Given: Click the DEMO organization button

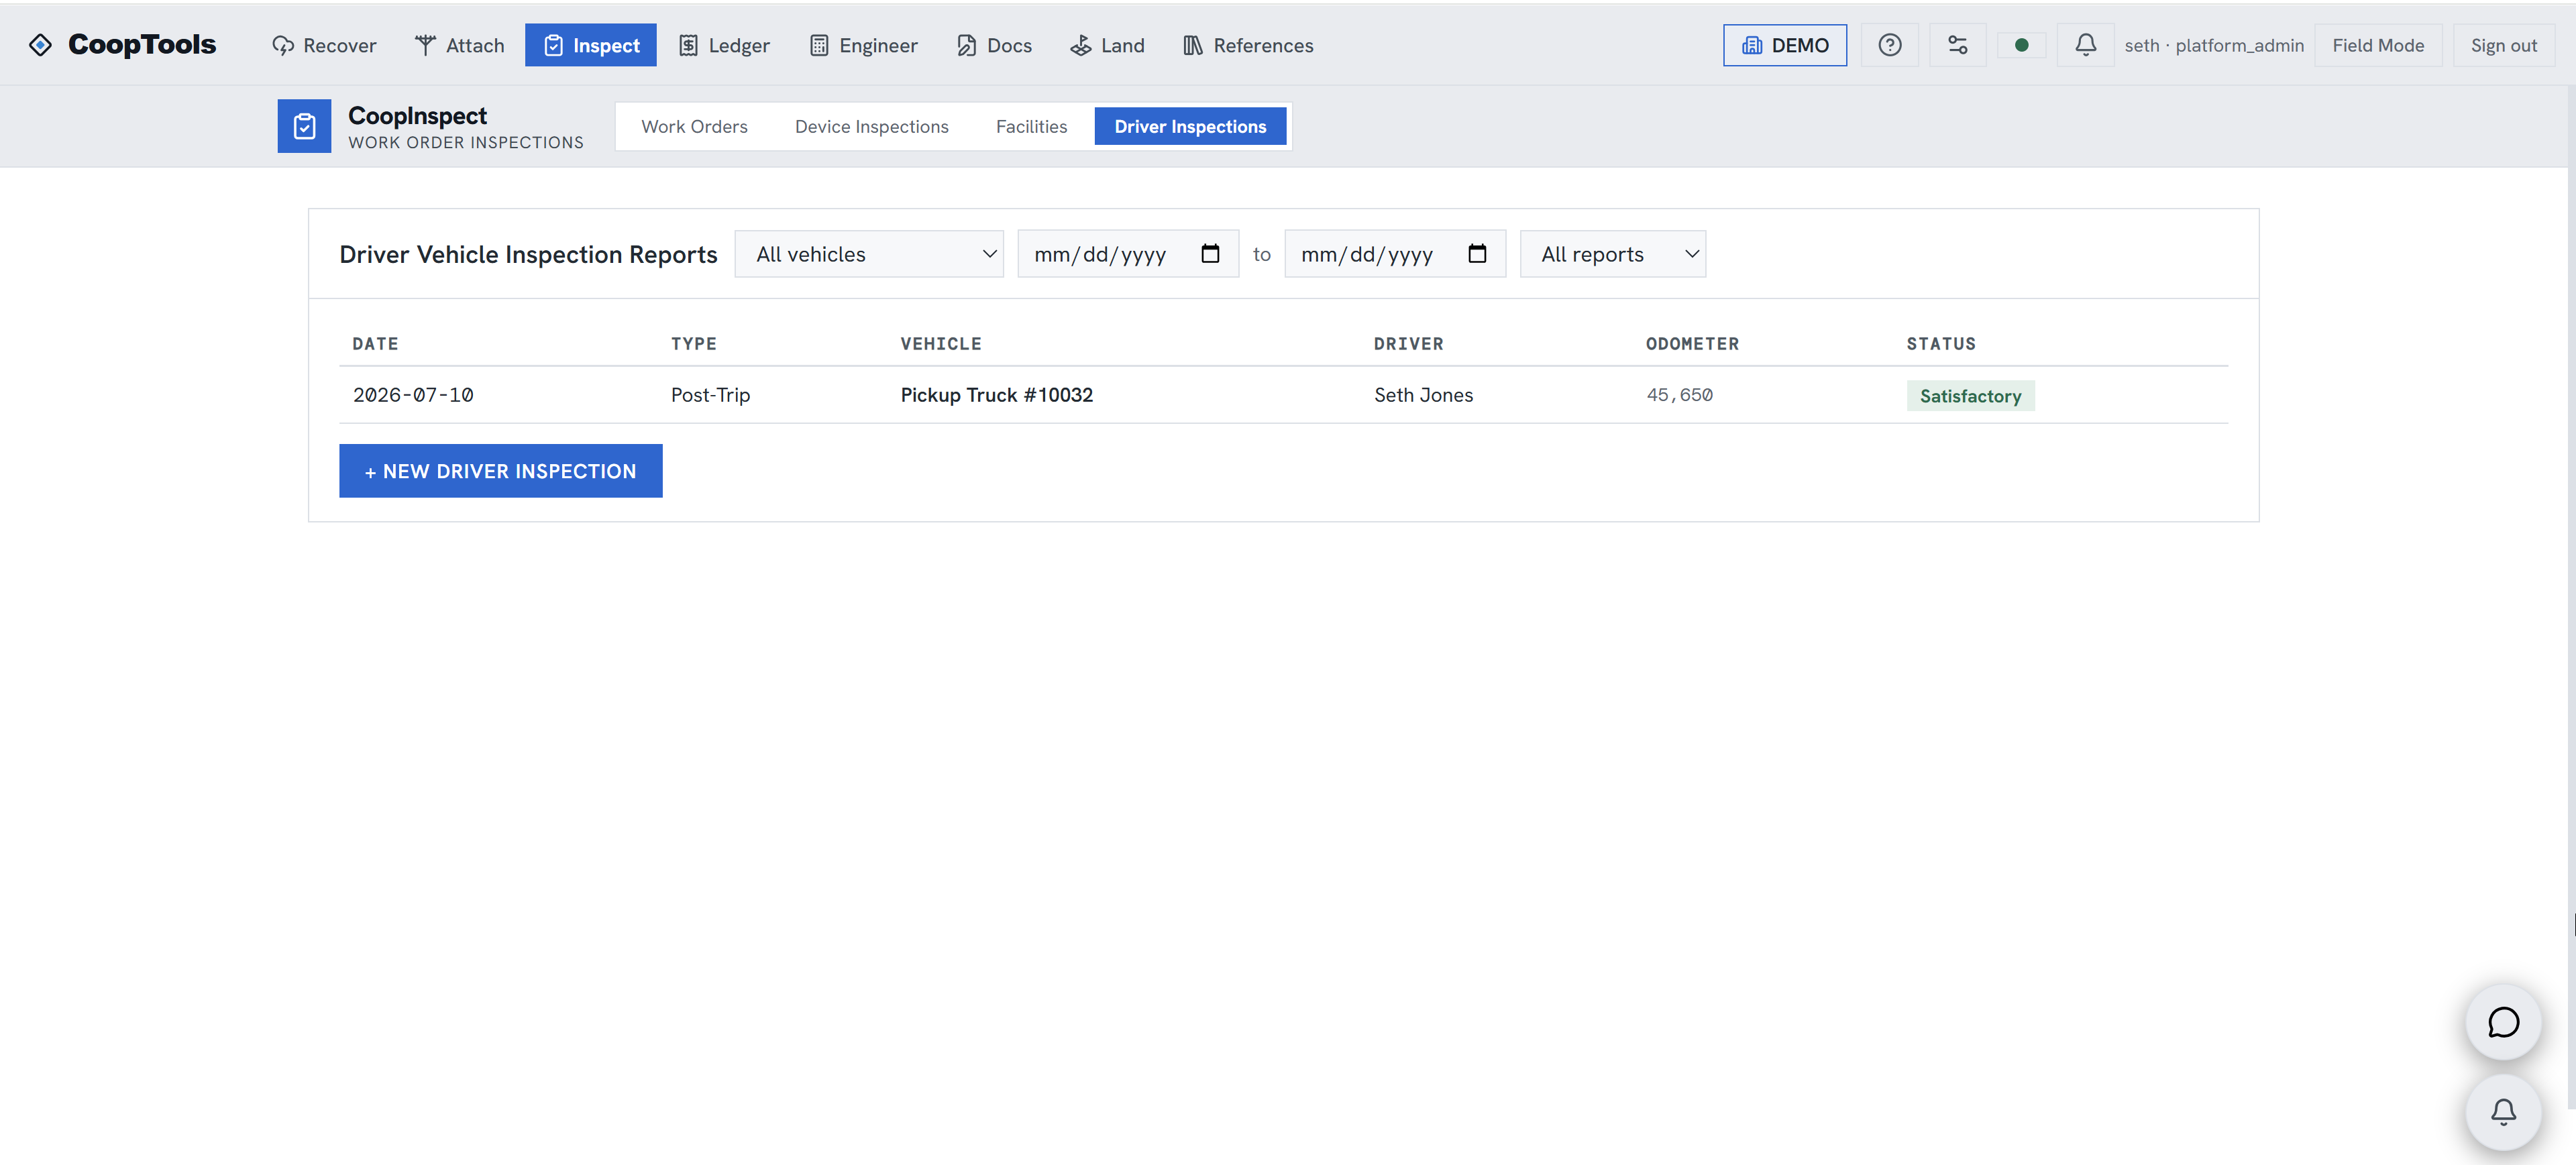Looking at the screenshot, I should pyautogui.click(x=1784, y=45).
